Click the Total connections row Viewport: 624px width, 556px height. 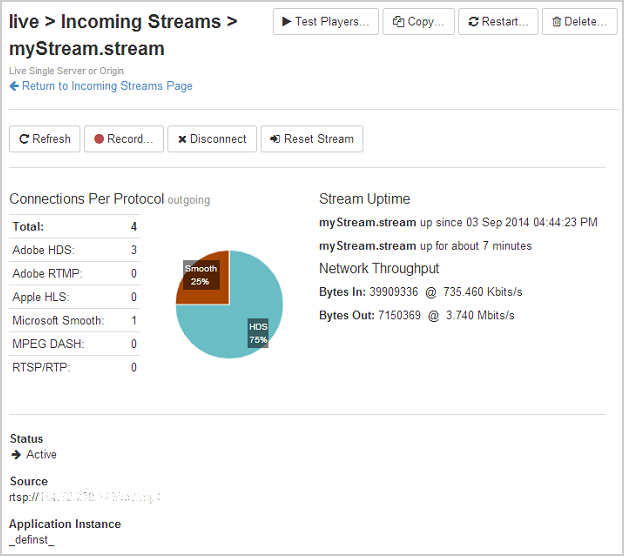[74, 227]
